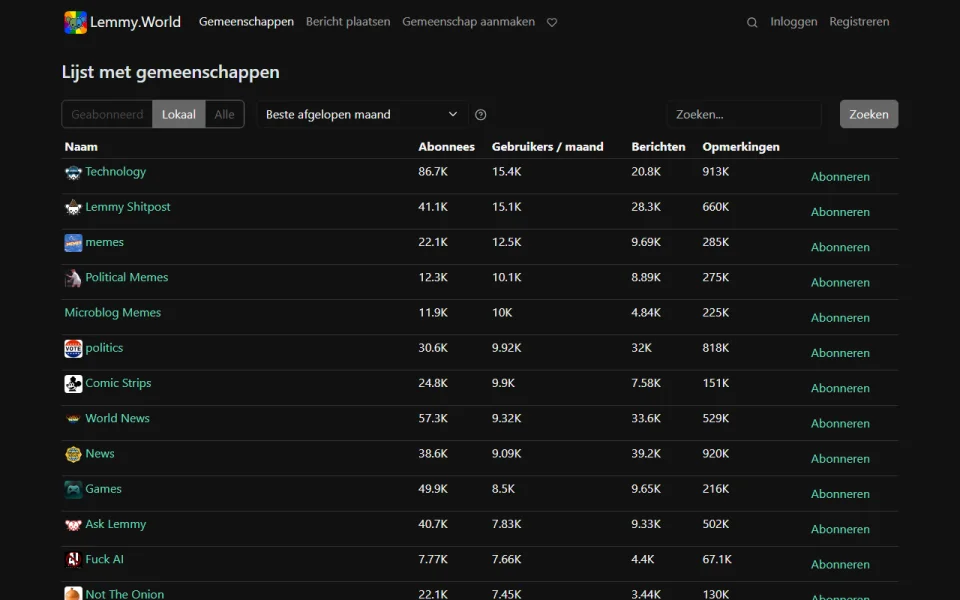Open the Not The Onion community link
This screenshot has width=960, height=600.
tap(125, 594)
